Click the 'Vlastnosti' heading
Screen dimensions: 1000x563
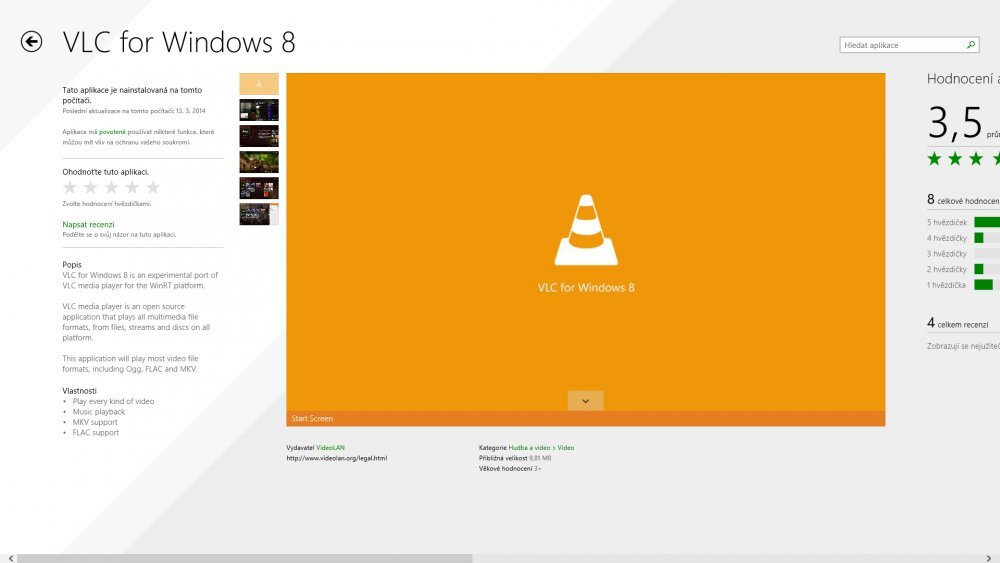pyautogui.click(x=80, y=391)
